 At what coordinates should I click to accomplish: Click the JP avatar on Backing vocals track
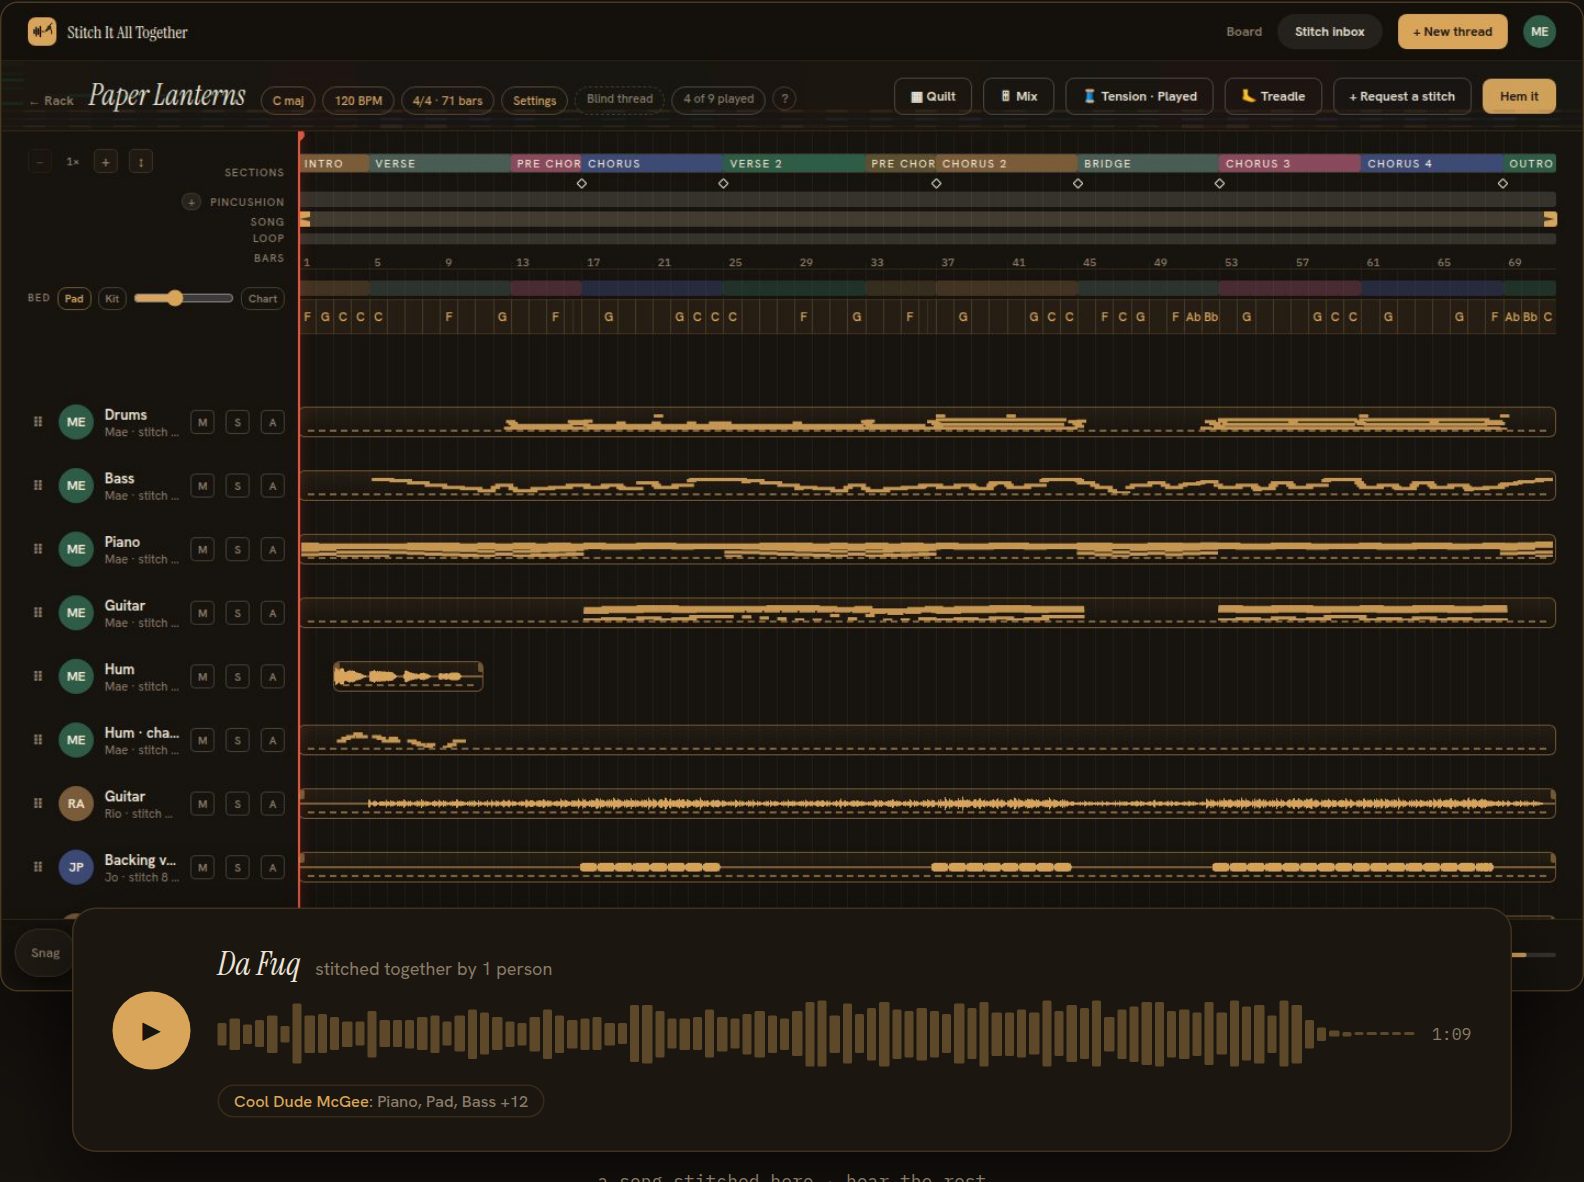(76, 867)
